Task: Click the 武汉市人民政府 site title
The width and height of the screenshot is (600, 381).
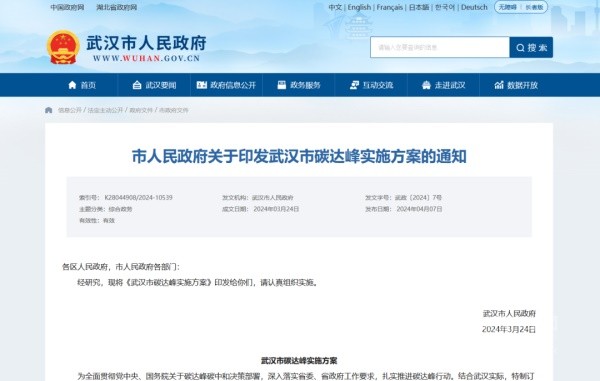Action: tap(146, 43)
